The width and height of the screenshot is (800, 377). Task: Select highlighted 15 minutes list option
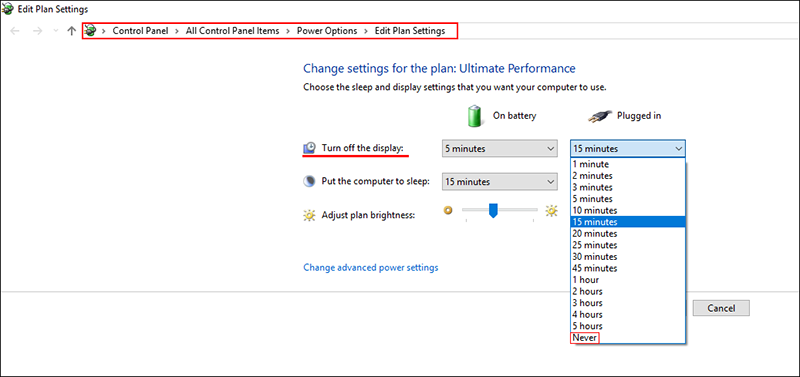628,222
